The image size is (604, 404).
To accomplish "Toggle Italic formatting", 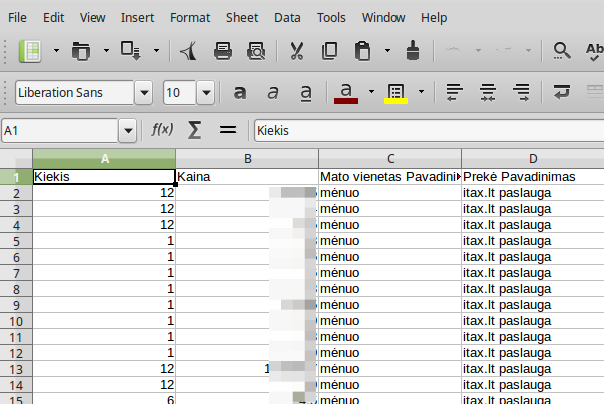I will (x=272, y=93).
